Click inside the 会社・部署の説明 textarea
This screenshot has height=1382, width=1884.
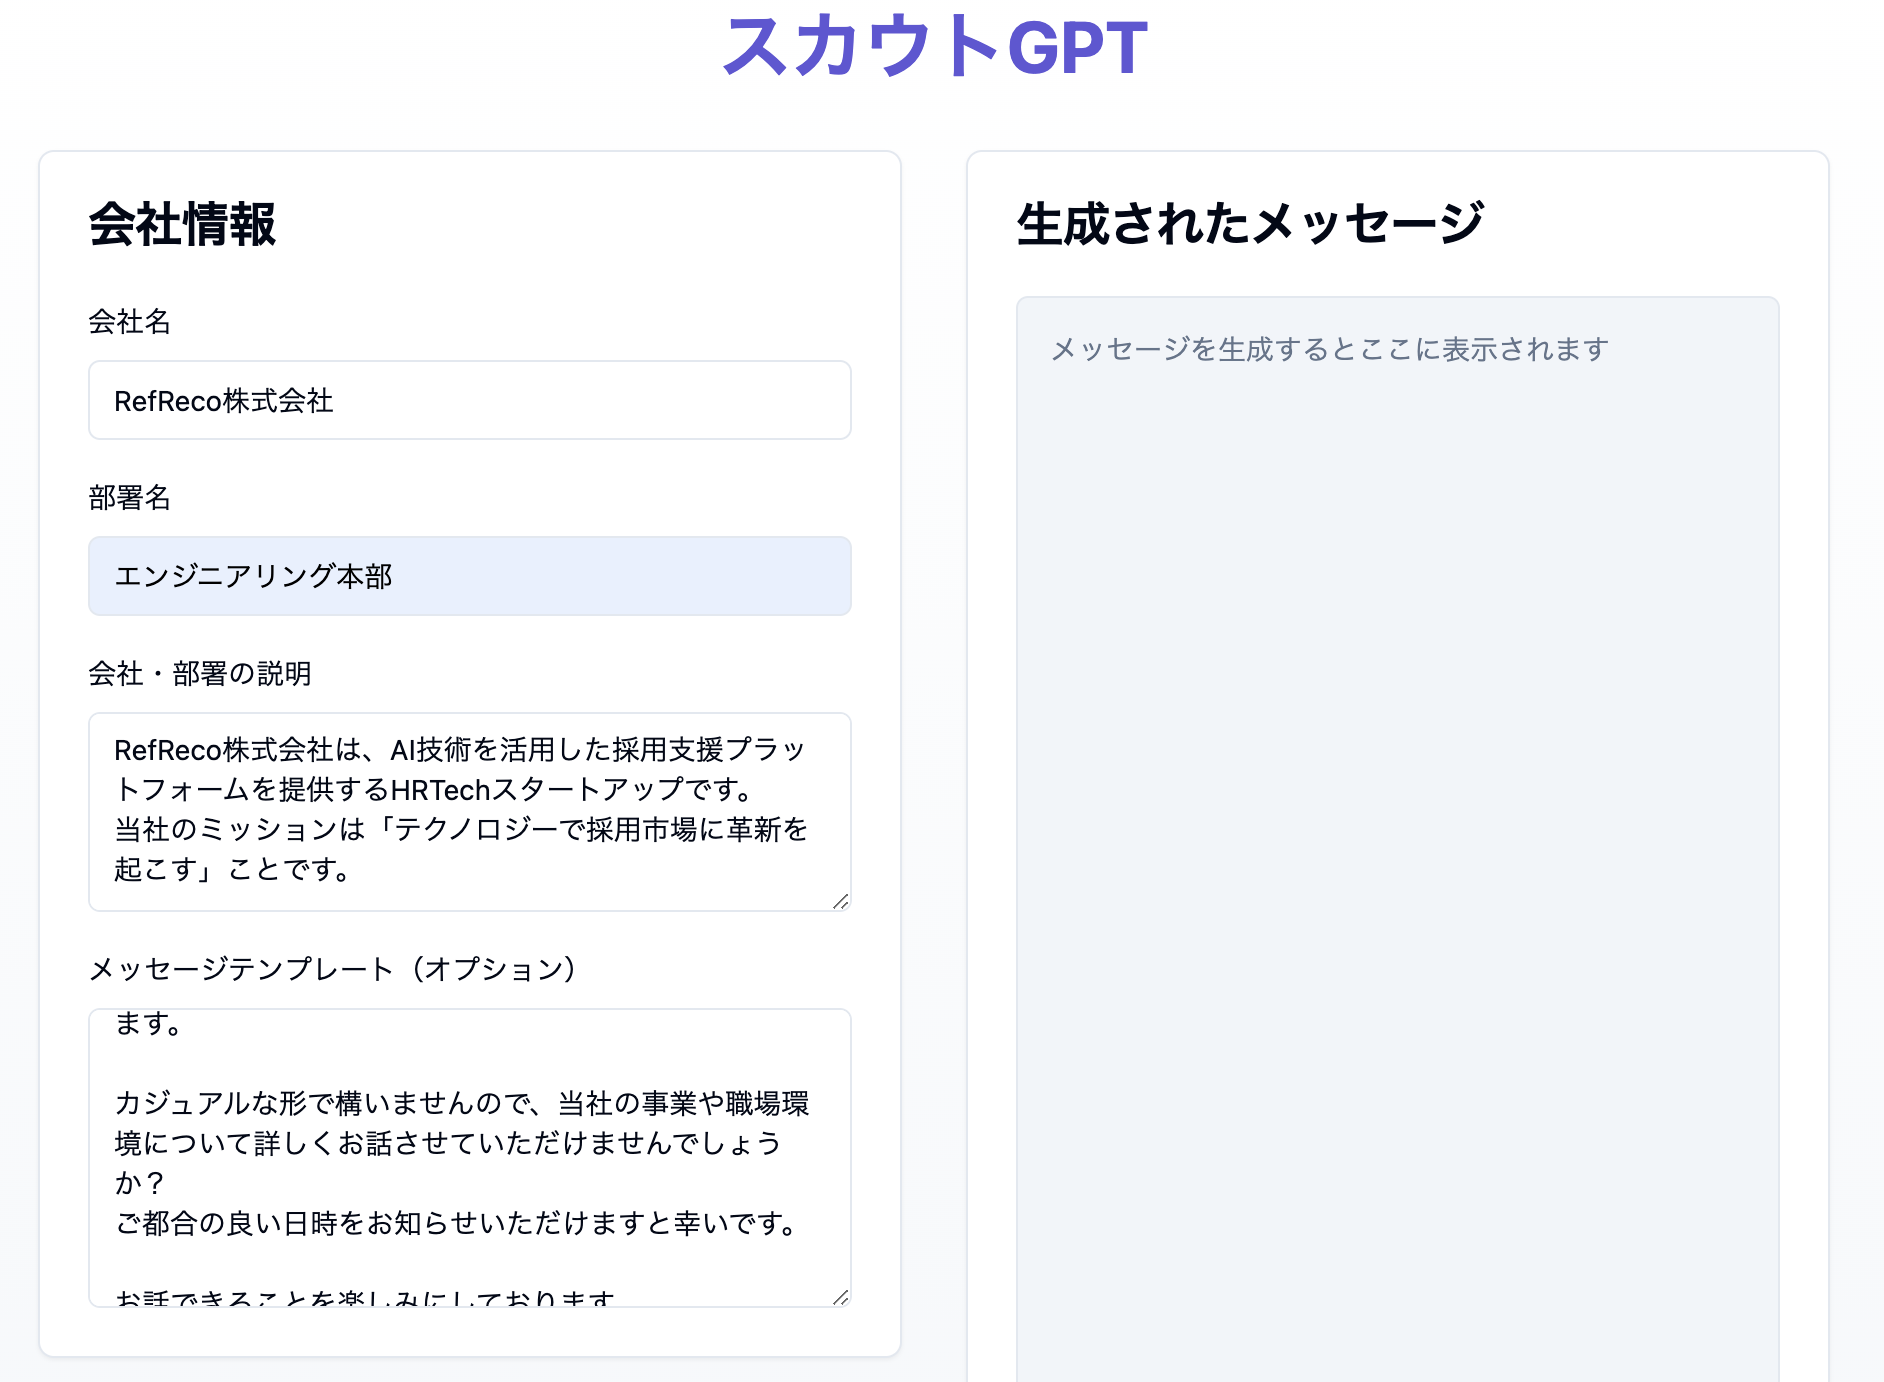[x=469, y=811]
